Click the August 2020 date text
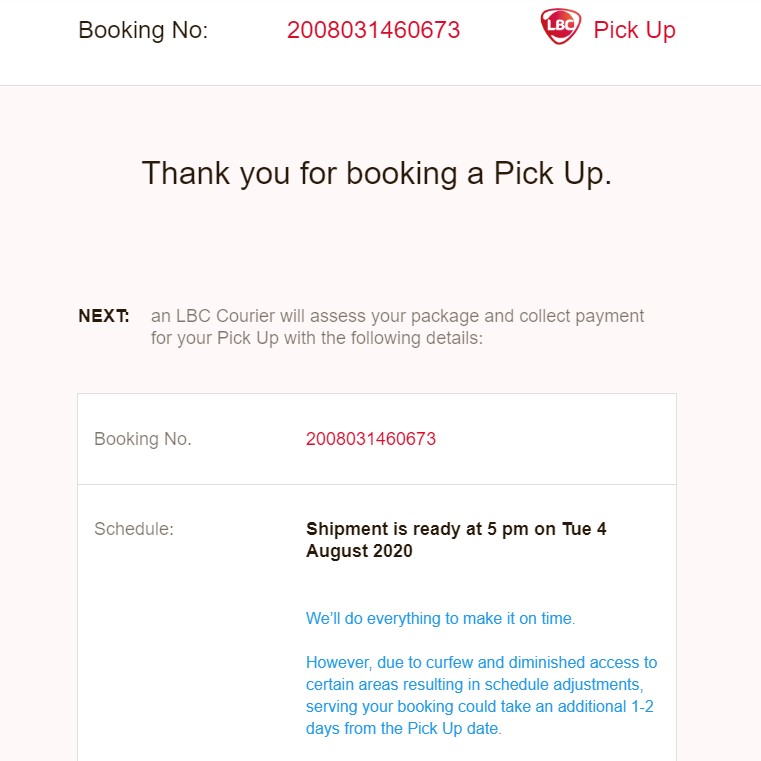 click(x=359, y=551)
